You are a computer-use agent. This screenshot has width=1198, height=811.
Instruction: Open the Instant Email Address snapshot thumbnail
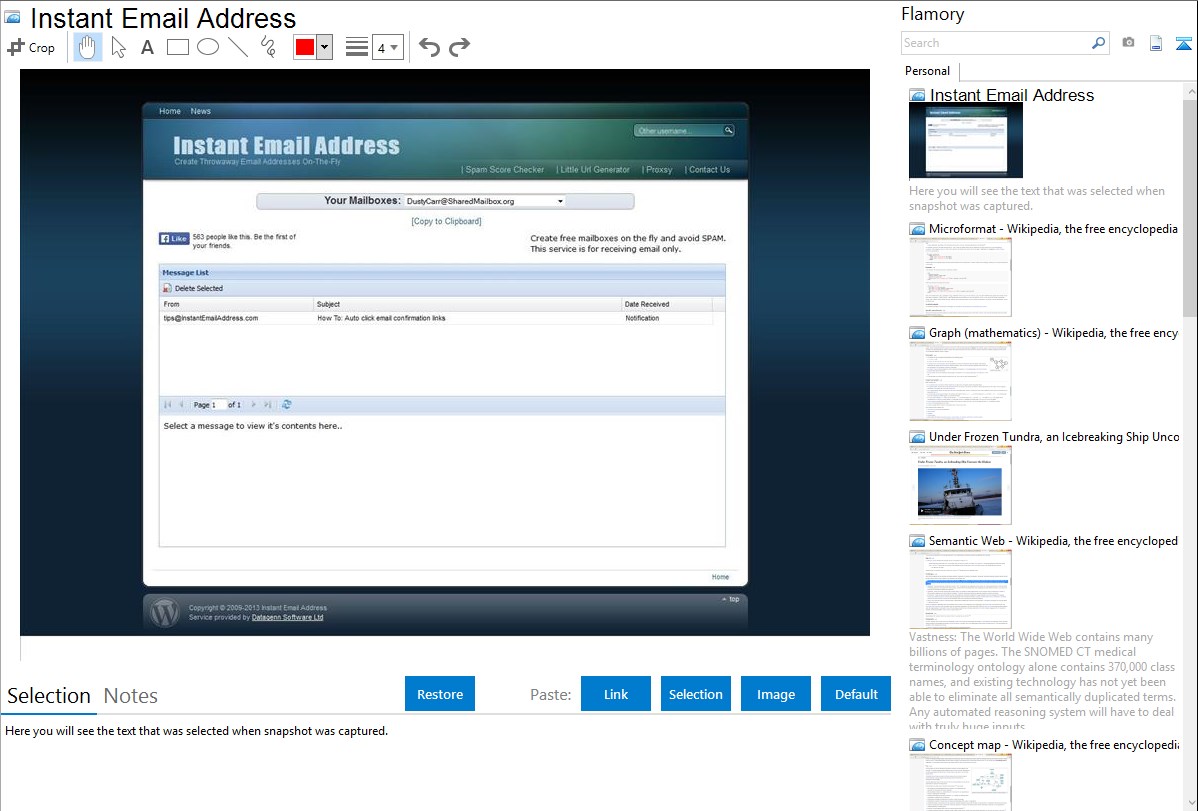tap(966, 141)
